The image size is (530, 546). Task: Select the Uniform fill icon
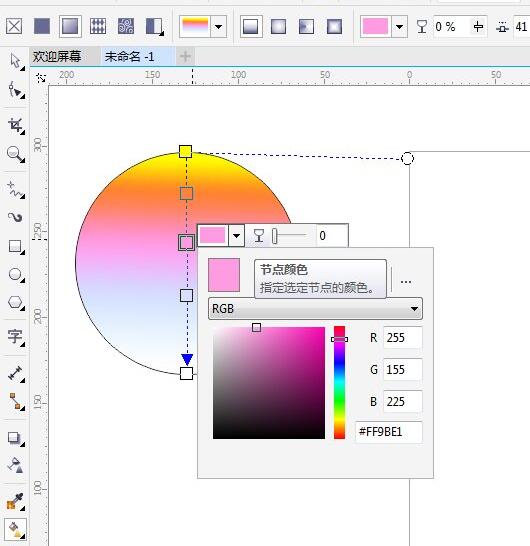pyautogui.click(x=42, y=26)
